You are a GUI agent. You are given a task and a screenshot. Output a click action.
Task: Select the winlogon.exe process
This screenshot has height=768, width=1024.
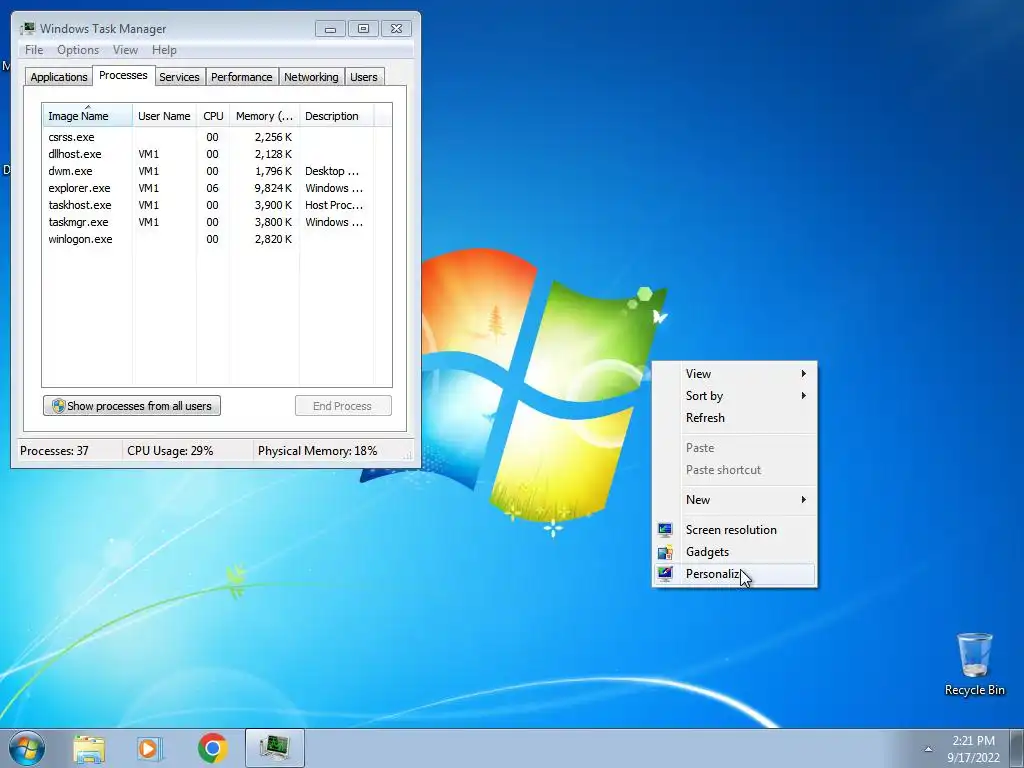click(x=208, y=239)
